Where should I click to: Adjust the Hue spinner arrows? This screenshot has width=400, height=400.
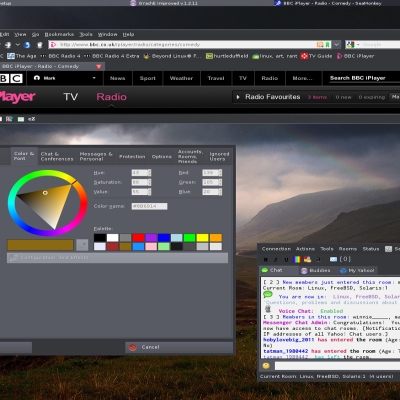[149, 173]
